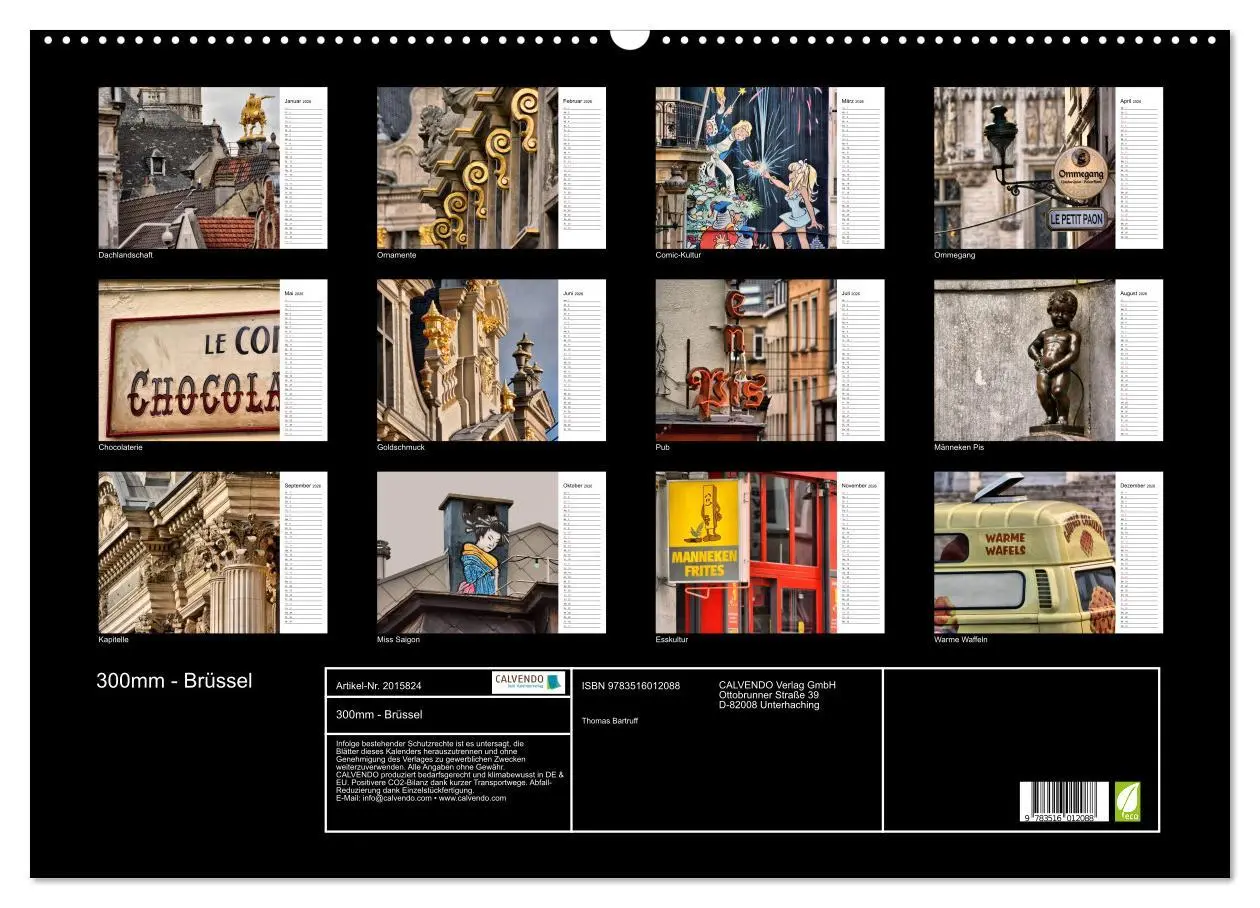Click the 'Comic-Kultur' caption

click(679, 255)
